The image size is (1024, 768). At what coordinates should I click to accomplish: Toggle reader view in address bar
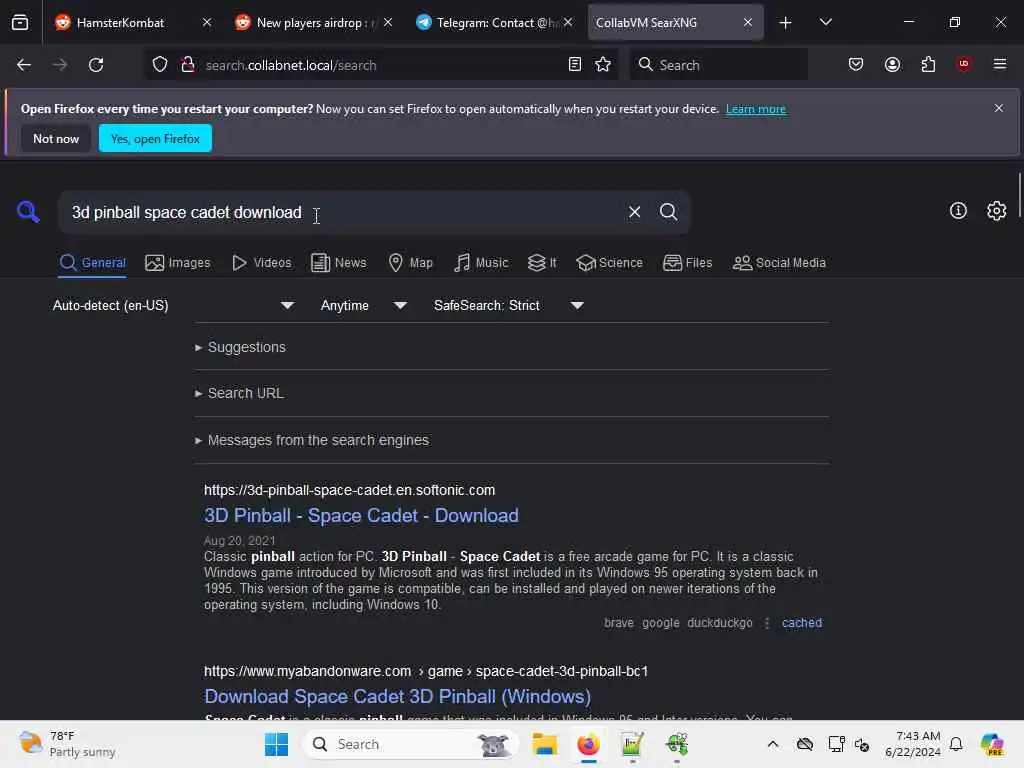(x=575, y=65)
